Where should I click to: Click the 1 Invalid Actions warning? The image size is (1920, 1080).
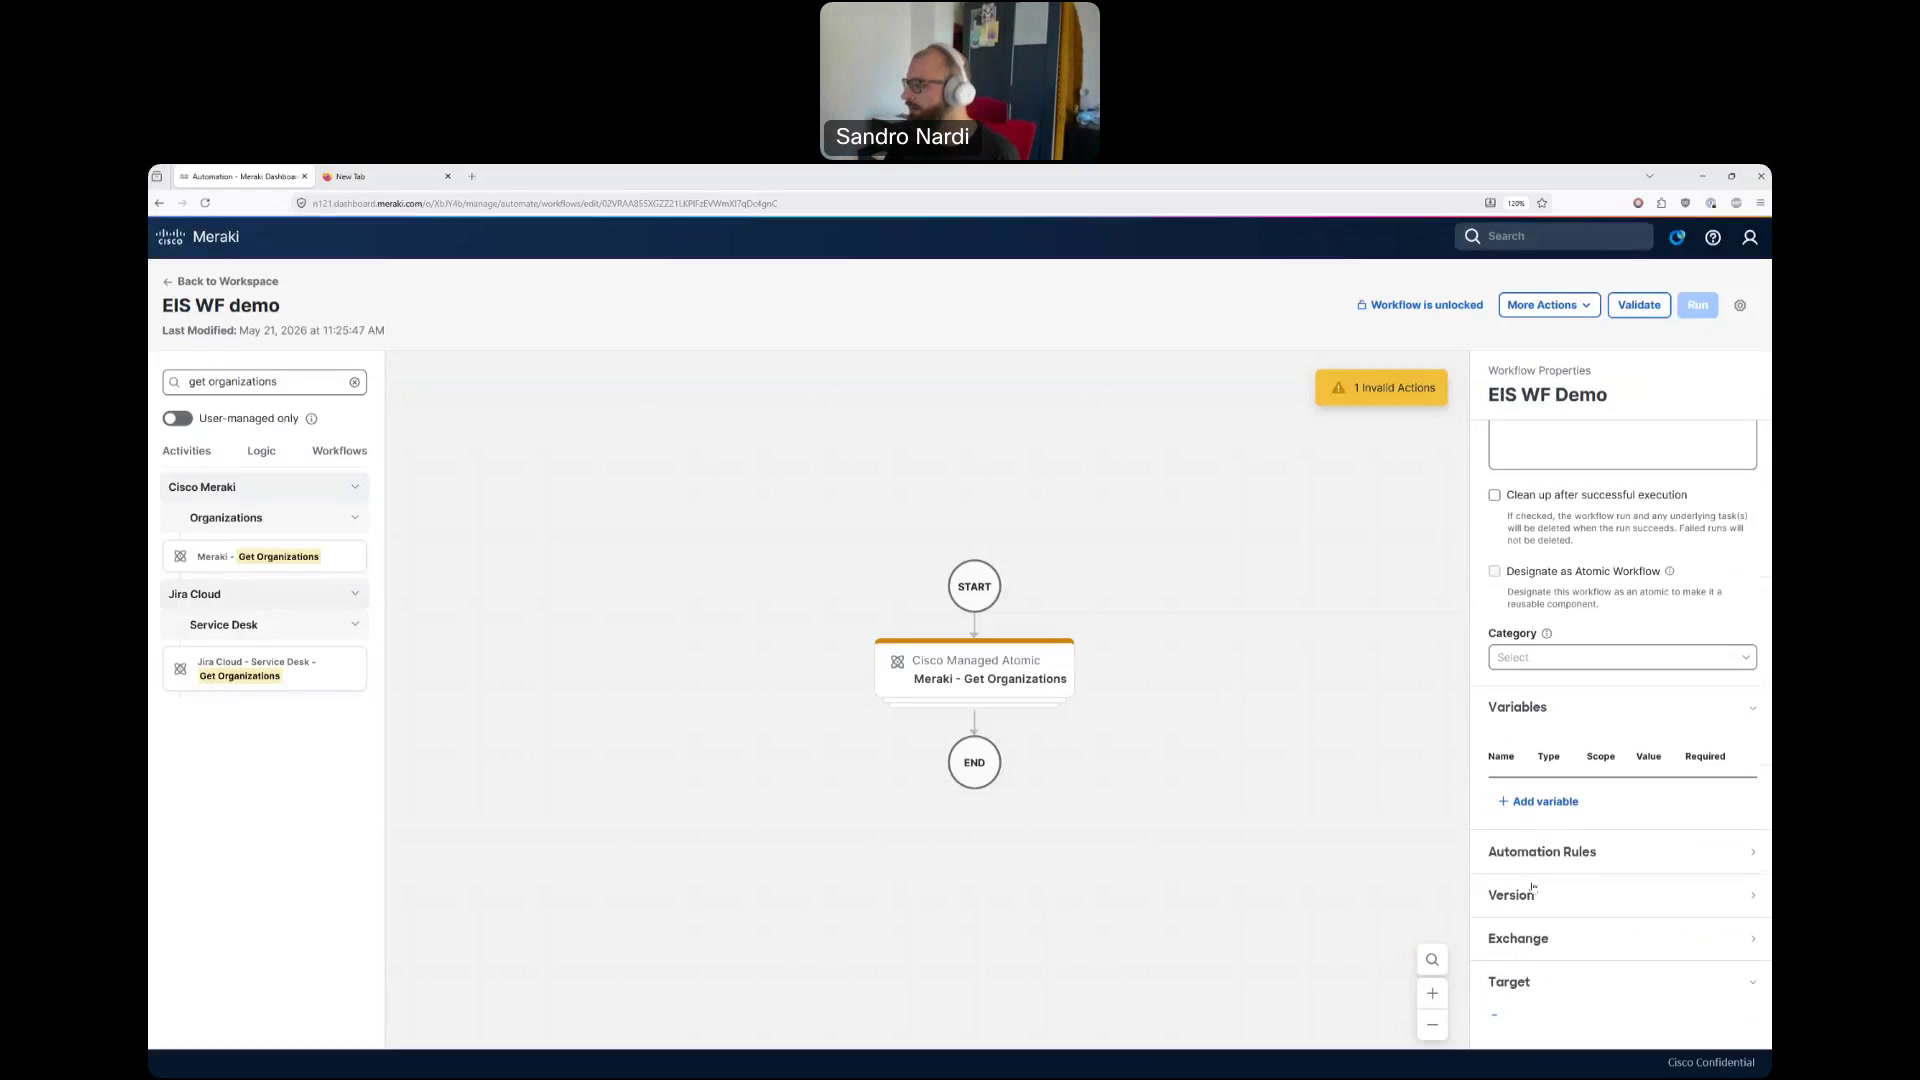pos(1381,388)
